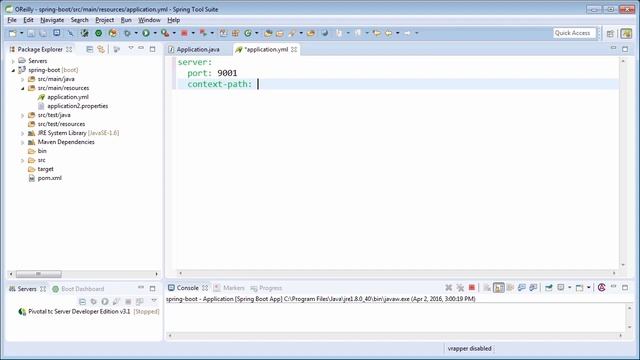This screenshot has width=640, height=360.
Task: Open the Navigate menu
Action: tap(52, 20)
